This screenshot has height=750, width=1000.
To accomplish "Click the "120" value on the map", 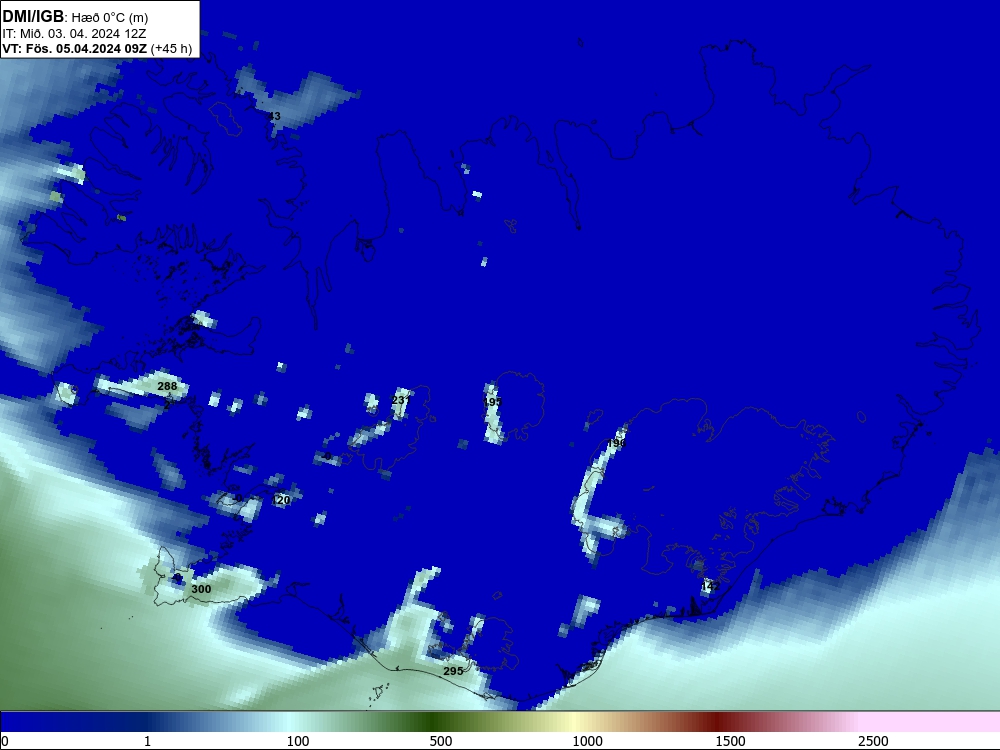I will [x=281, y=500].
